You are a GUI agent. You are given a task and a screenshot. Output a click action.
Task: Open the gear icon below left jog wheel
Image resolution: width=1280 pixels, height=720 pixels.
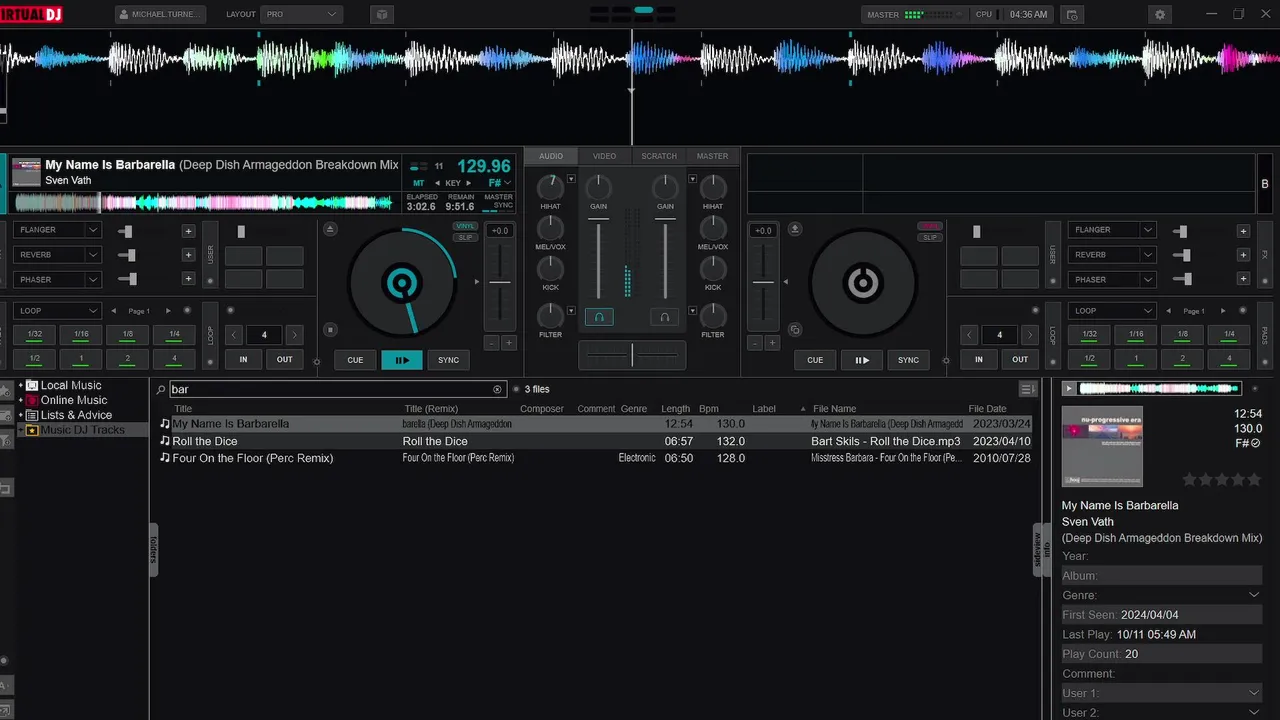pyautogui.click(x=316, y=362)
